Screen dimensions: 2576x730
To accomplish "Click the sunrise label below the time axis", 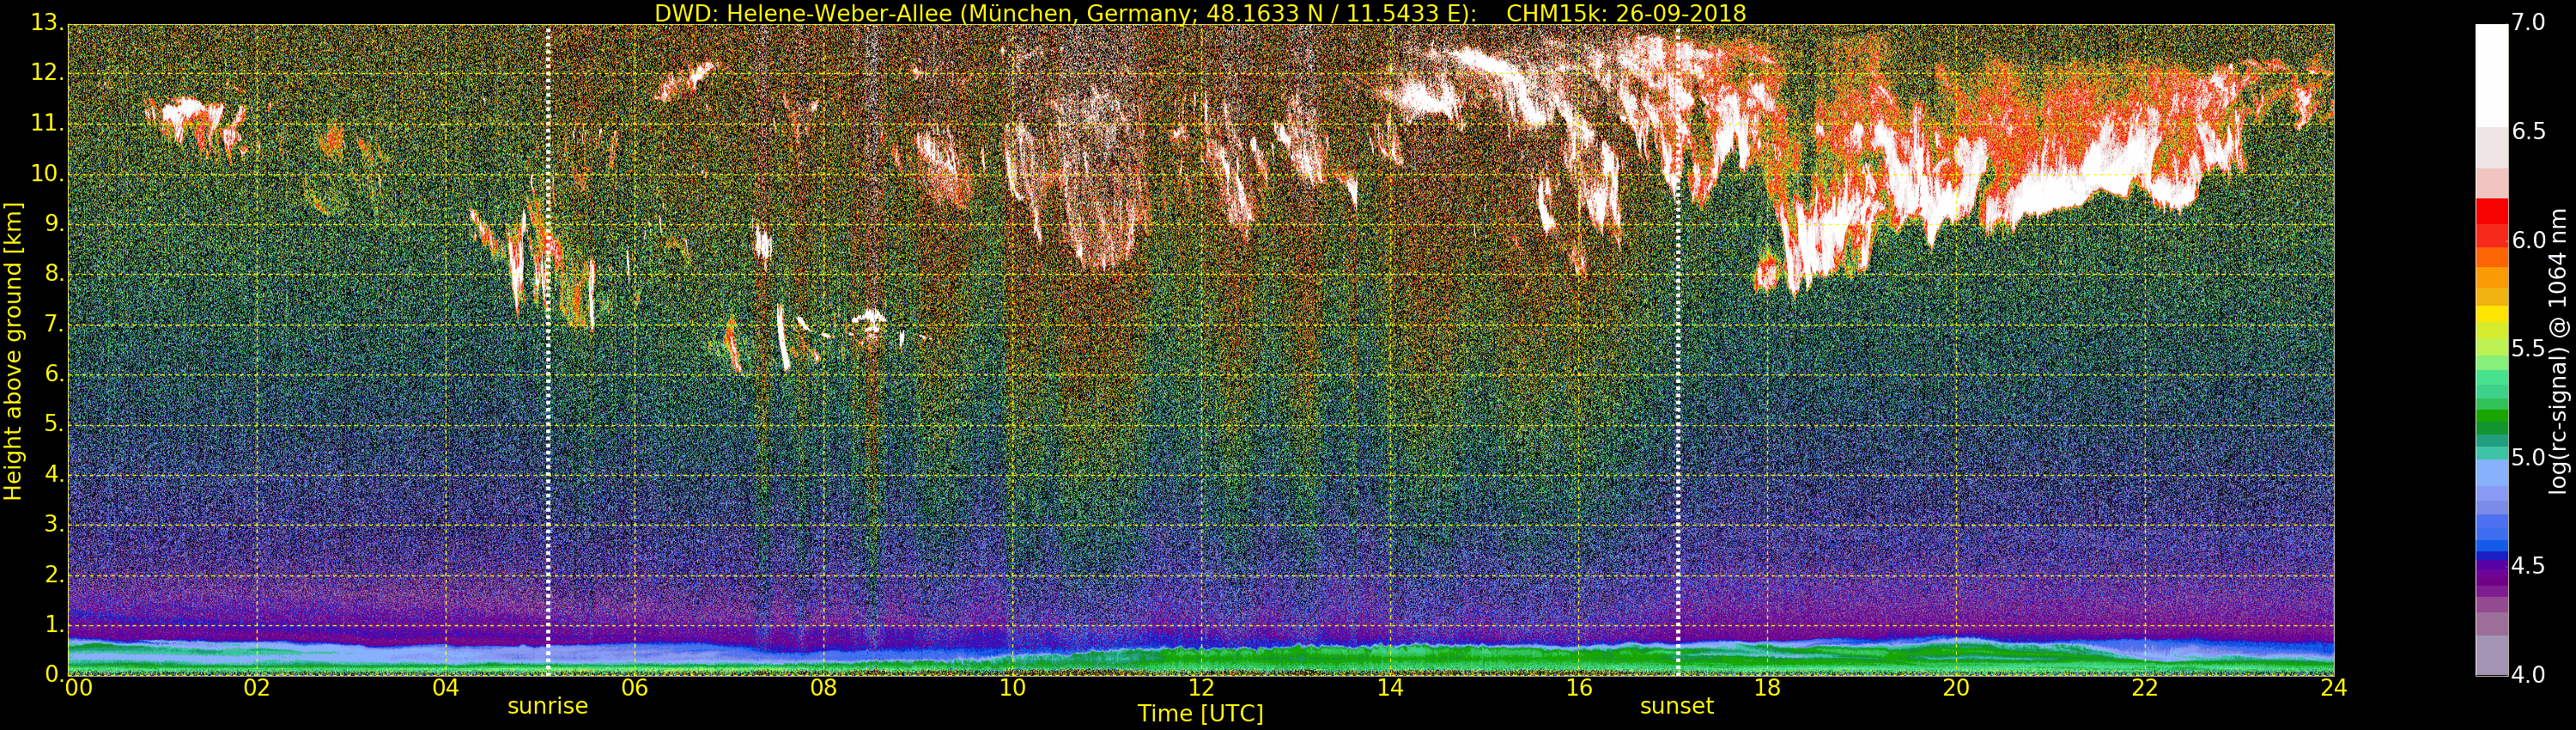I will 547,706.
